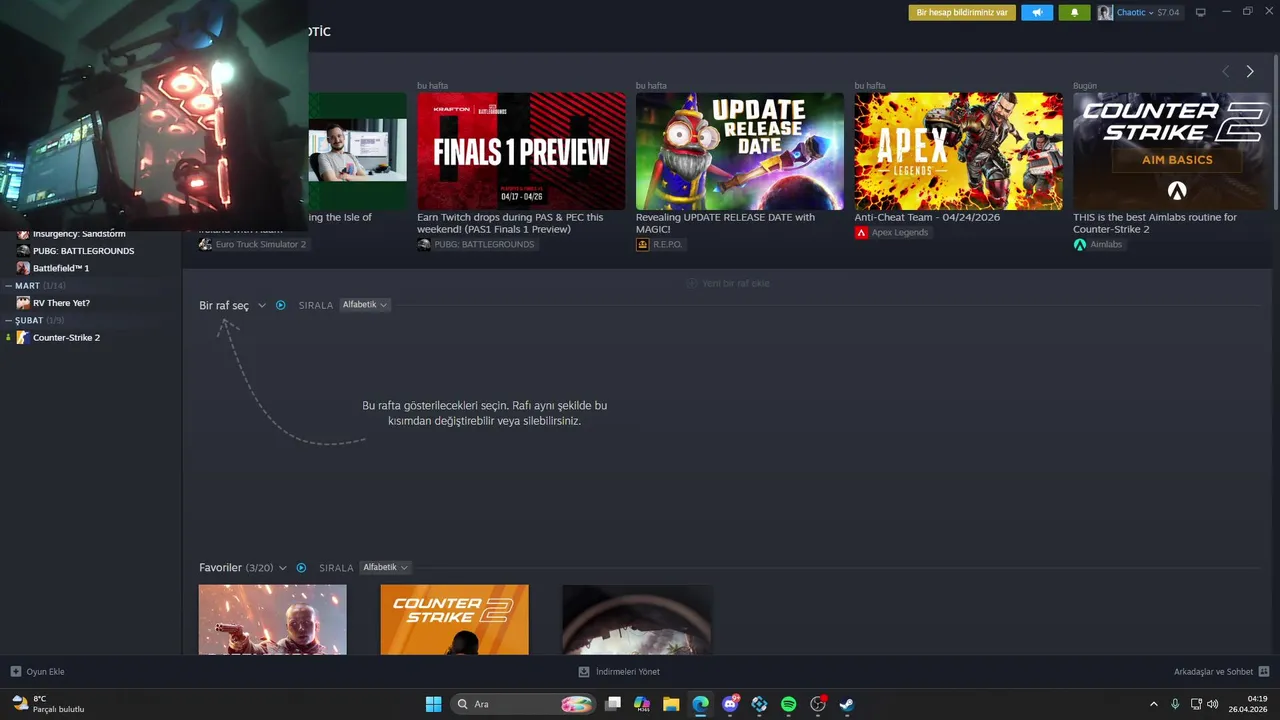Click the İndirmeleri Yönet label
Image resolution: width=1280 pixels, height=720 pixels.
click(628, 672)
